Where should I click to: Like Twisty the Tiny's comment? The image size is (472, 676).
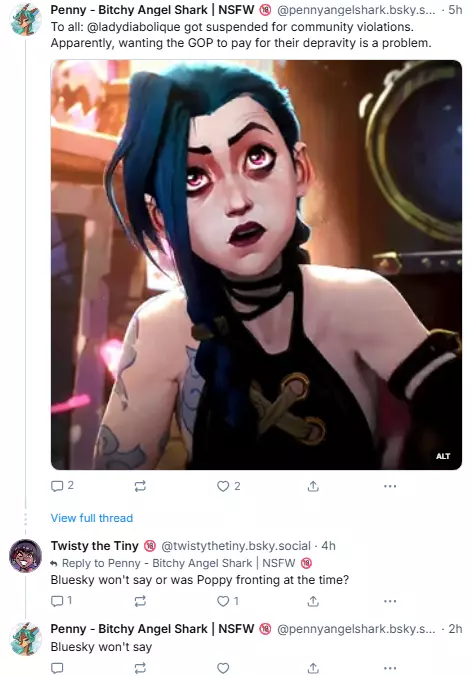click(x=227, y=601)
